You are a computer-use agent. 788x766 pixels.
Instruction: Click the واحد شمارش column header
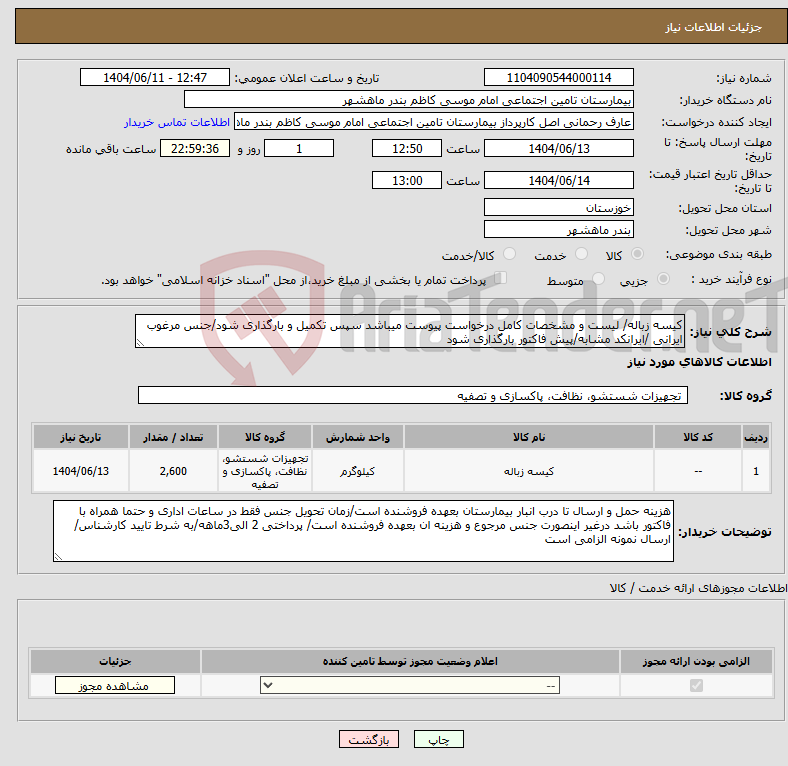coord(357,437)
